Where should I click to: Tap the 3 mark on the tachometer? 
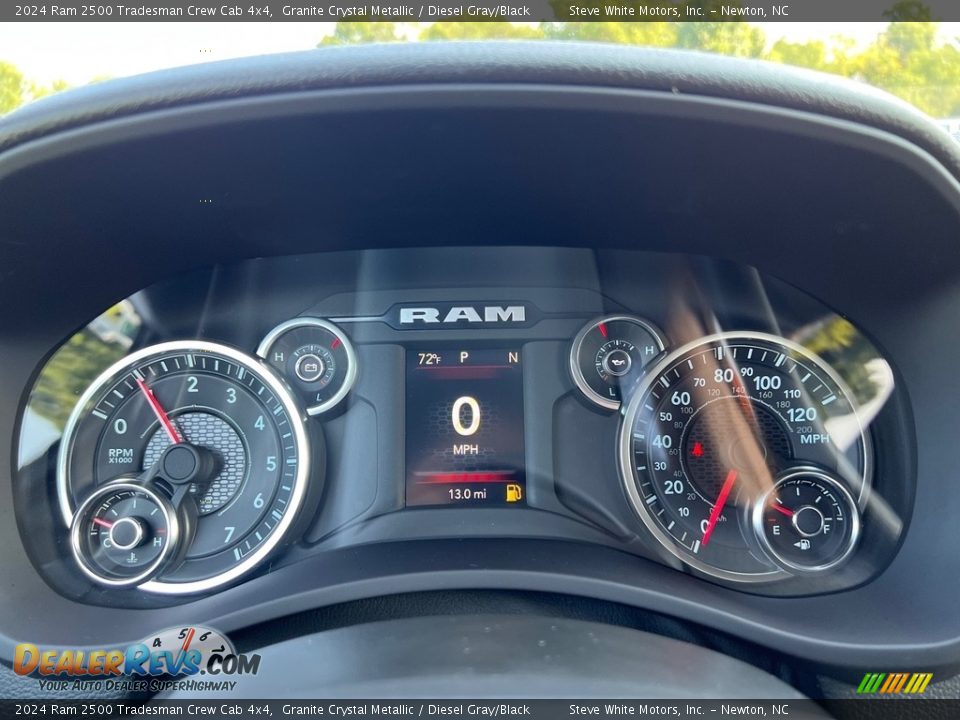(x=231, y=395)
